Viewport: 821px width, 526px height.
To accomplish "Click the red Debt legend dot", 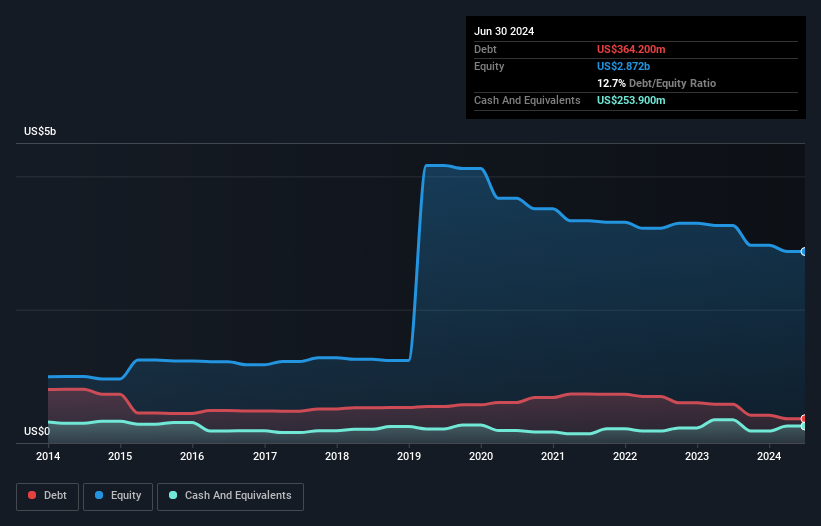I will [x=32, y=495].
